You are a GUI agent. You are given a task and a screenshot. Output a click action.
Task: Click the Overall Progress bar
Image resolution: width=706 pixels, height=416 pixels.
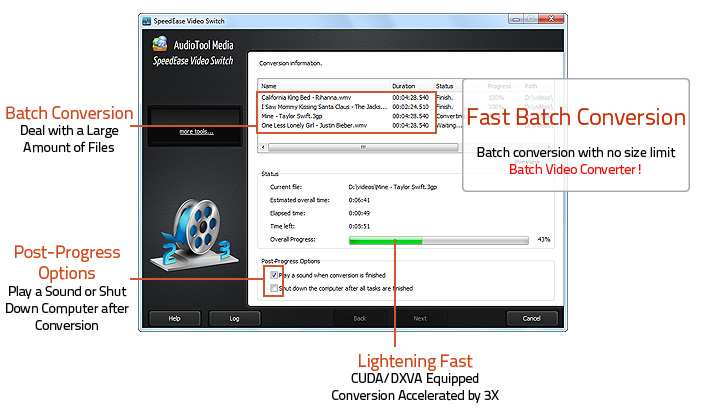pos(439,240)
